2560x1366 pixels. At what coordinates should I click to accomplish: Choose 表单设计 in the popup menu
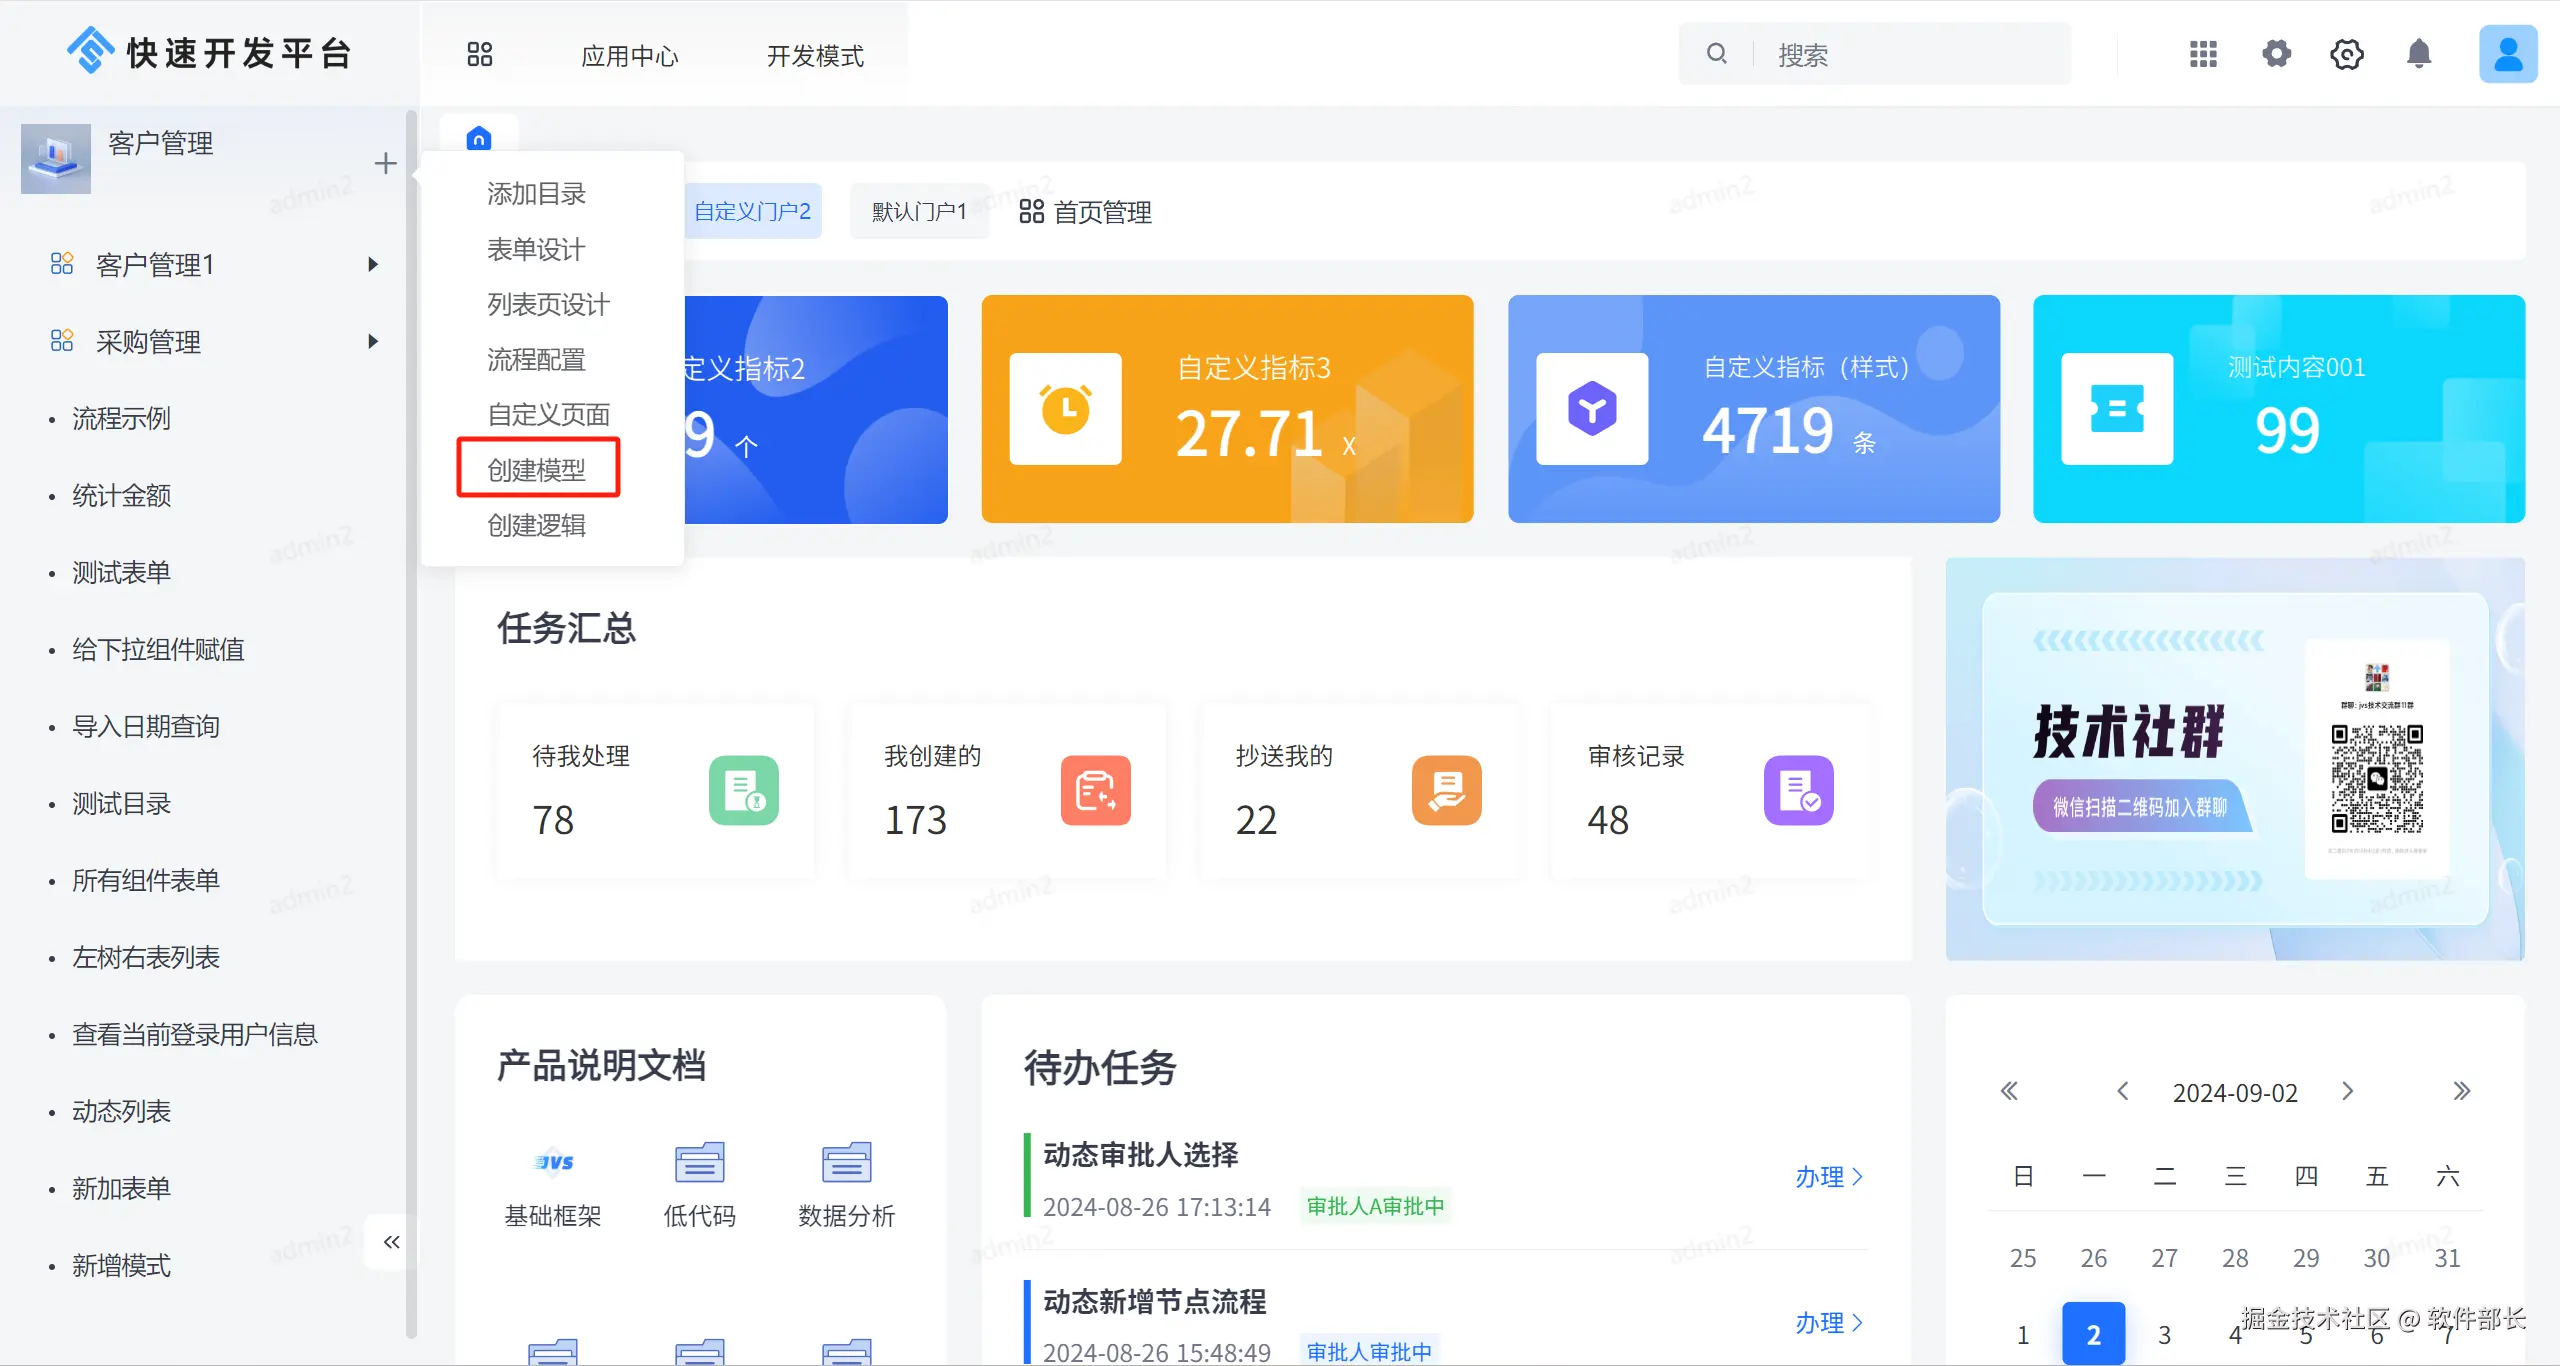click(537, 249)
